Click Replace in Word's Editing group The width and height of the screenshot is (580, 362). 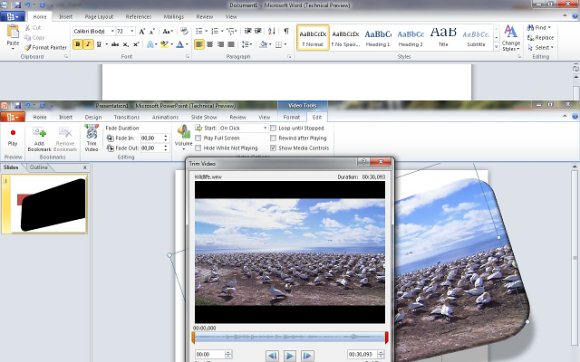(x=540, y=38)
